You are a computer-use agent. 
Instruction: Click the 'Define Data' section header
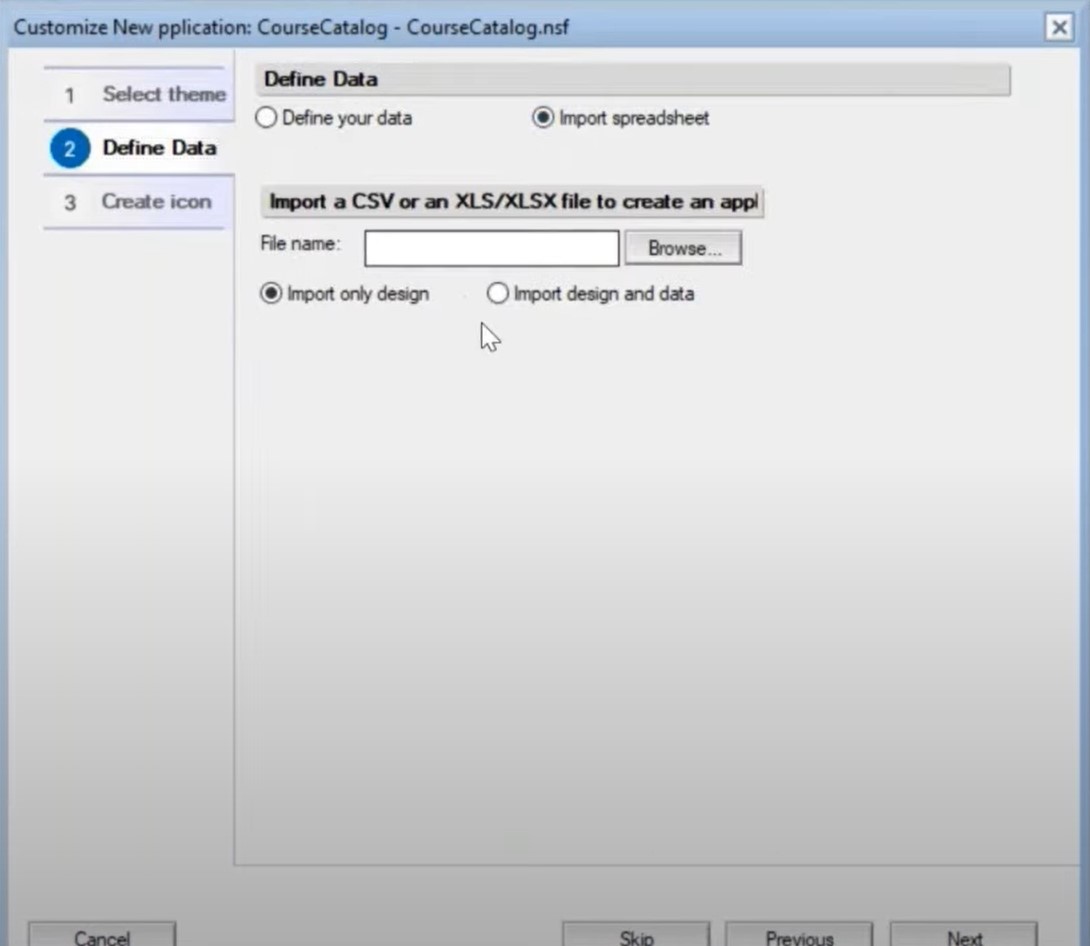pyautogui.click(x=632, y=80)
